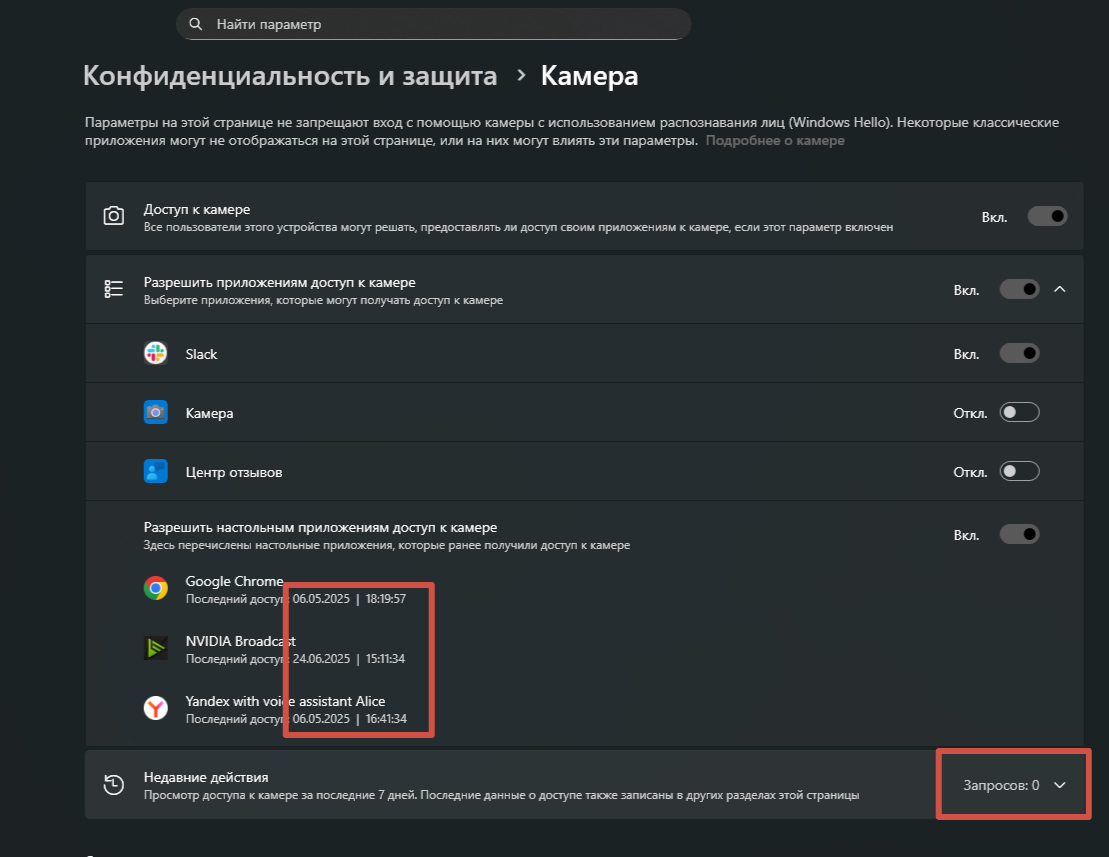Enable camera access for Центр отзывов

(1019, 471)
